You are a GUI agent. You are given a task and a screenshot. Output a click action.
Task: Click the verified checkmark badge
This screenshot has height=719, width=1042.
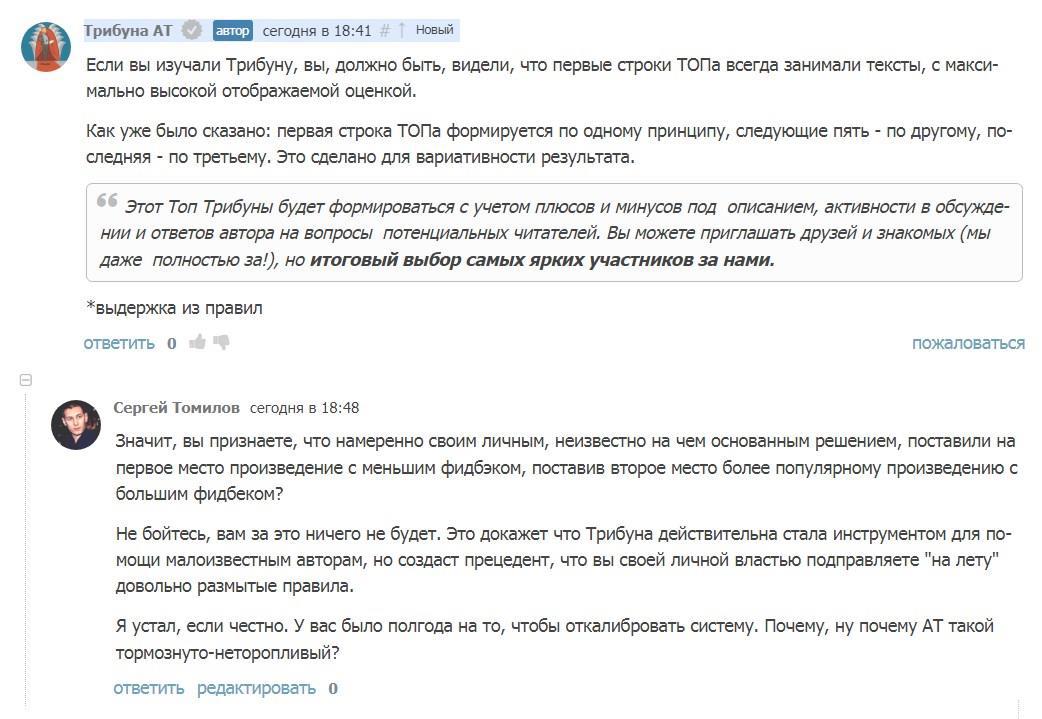pos(193,31)
